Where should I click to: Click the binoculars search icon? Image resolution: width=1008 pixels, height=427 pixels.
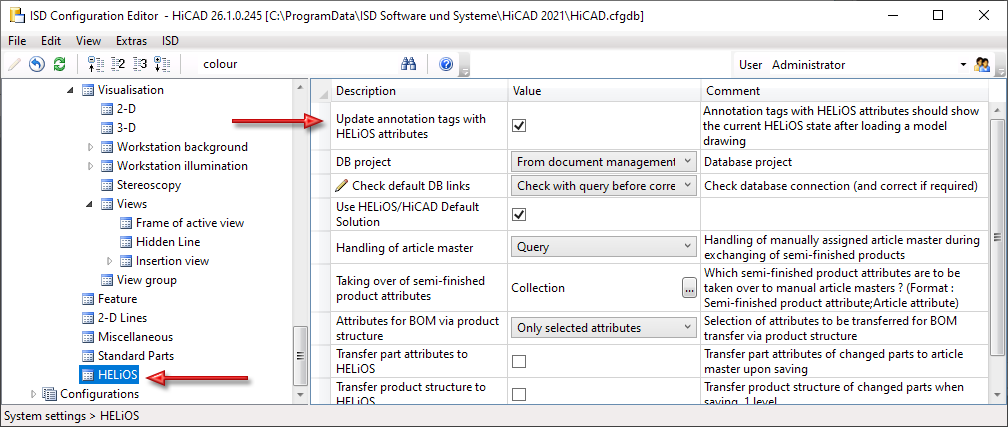(408, 64)
